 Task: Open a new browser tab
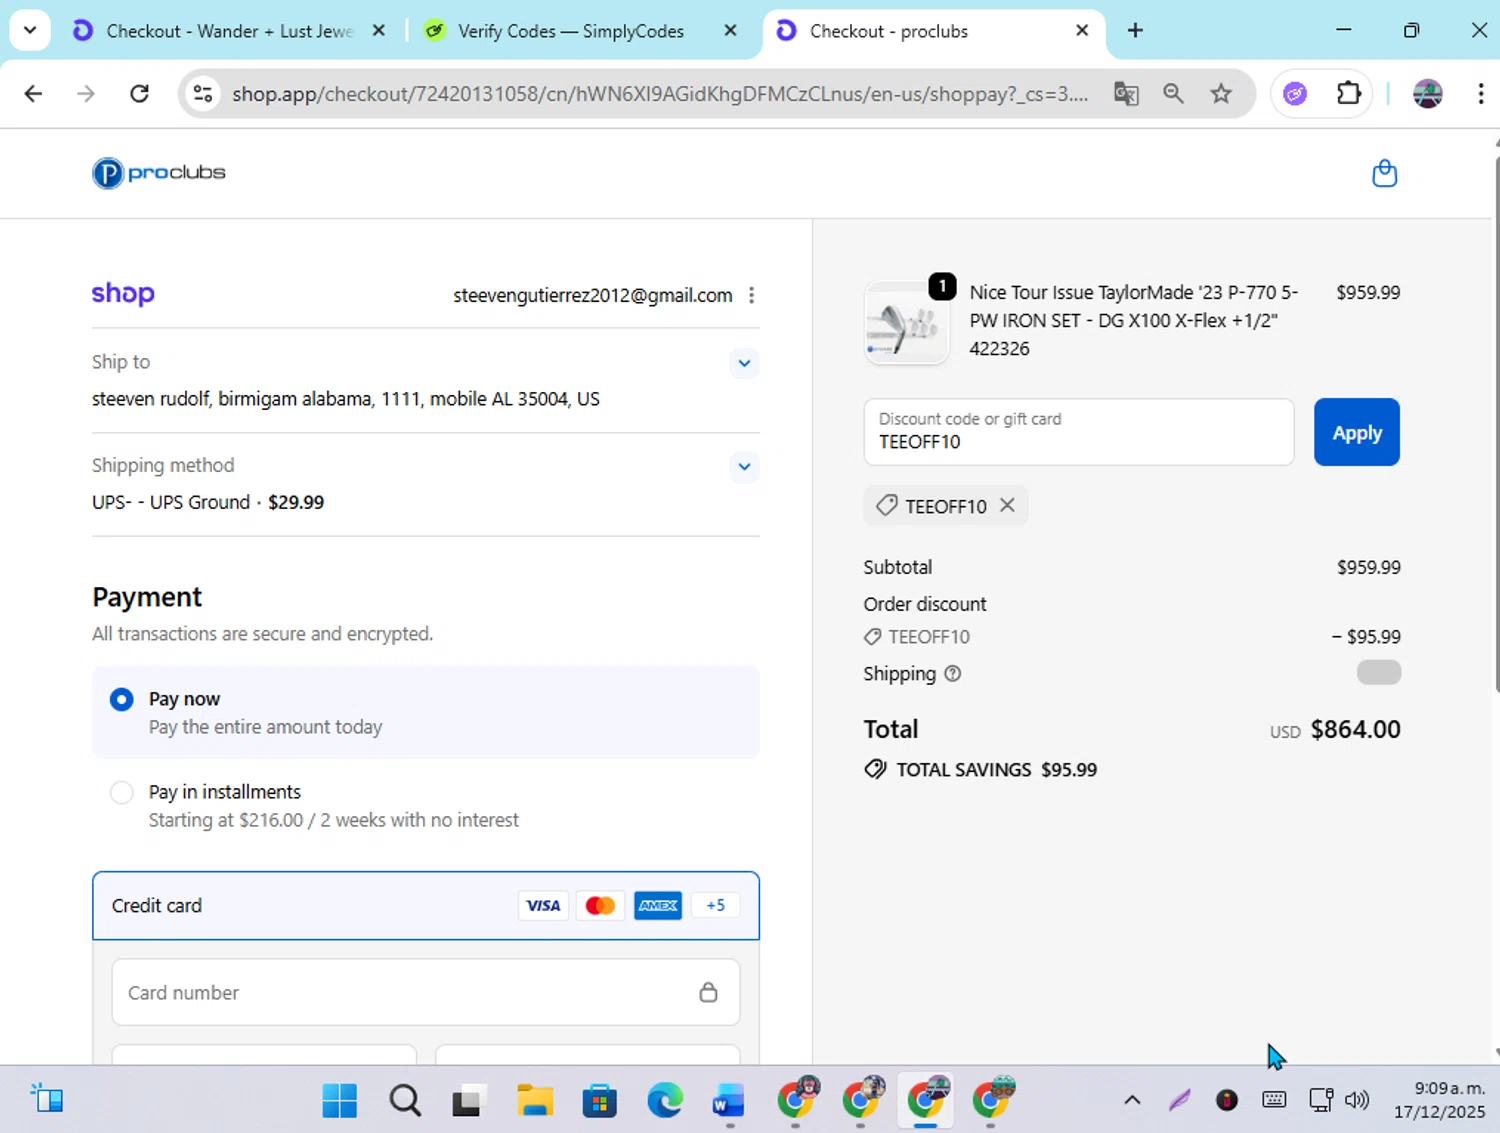1135,31
